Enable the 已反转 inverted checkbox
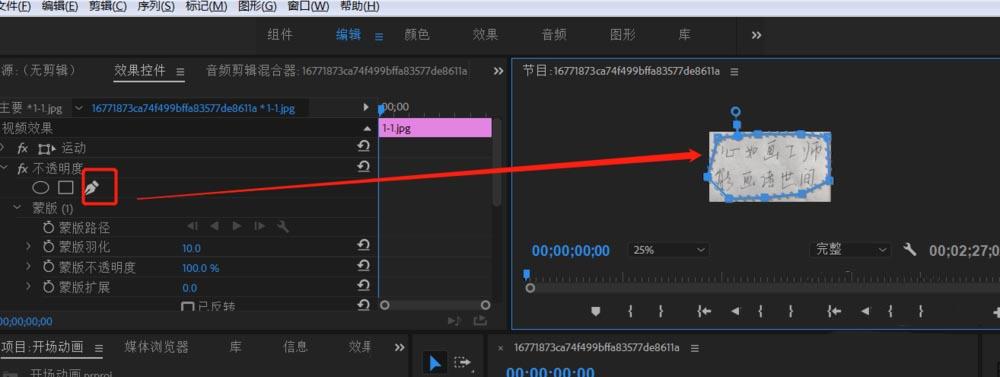The height and width of the screenshot is (377, 1000). point(187,307)
